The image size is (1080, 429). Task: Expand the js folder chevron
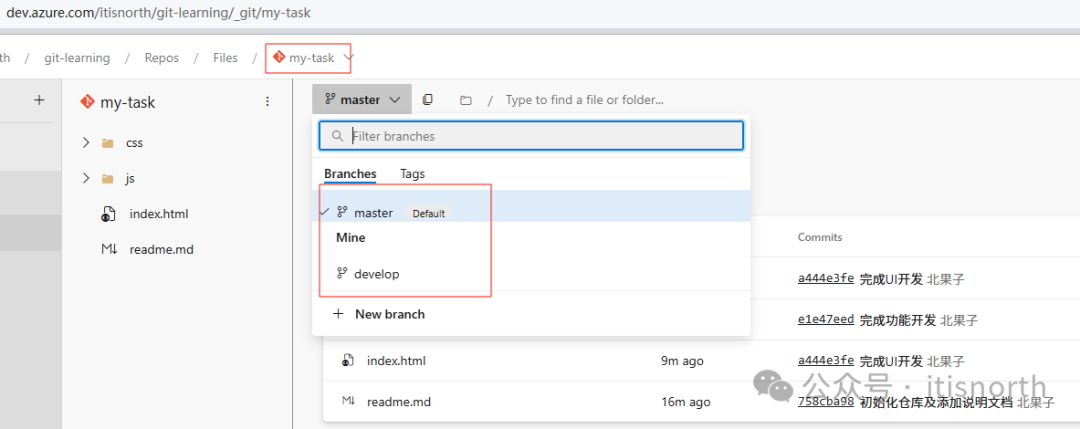[86, 179]
